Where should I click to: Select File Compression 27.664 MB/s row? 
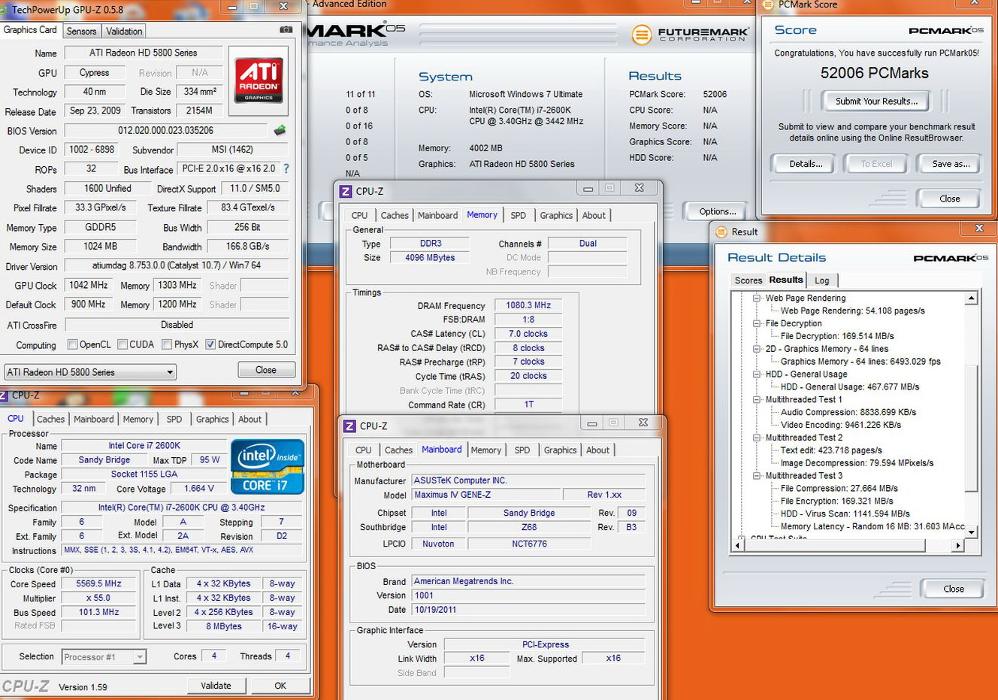[839, 489]
